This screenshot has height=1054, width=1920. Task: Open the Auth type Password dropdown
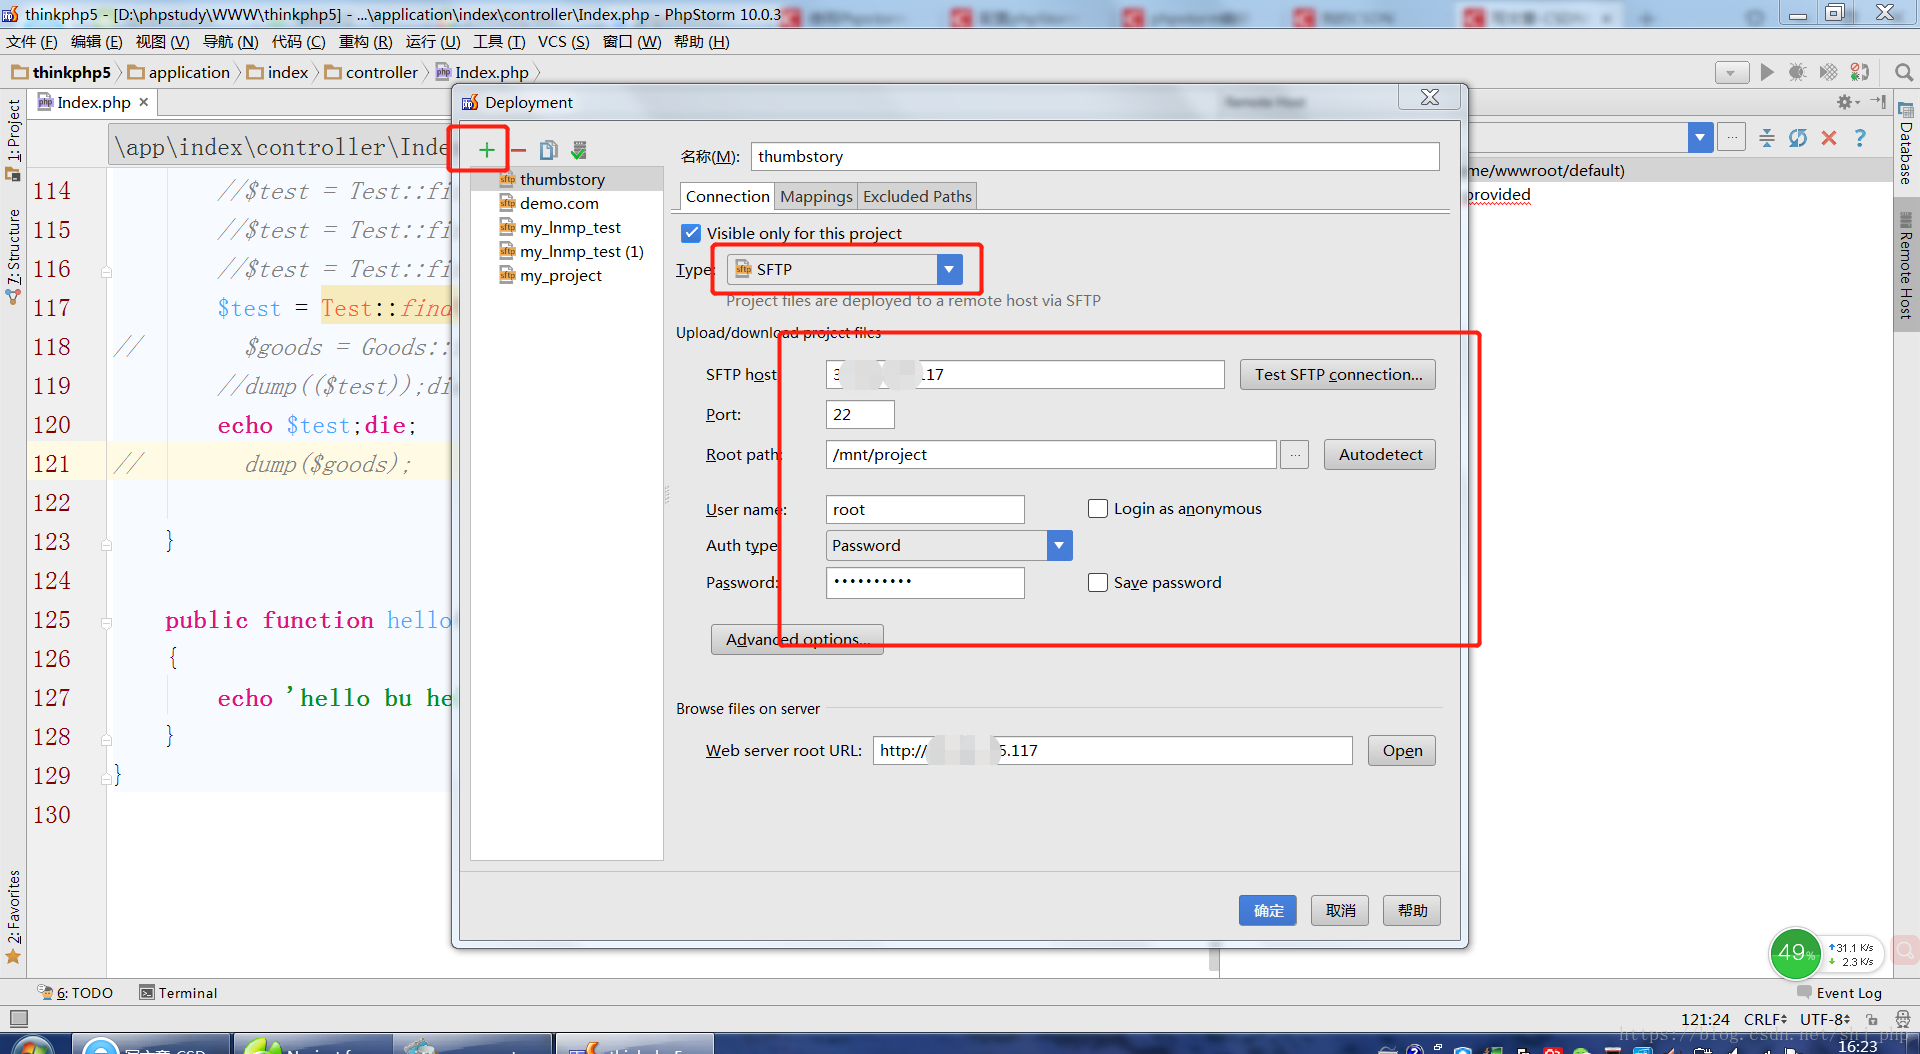[x=1059, y=545]
